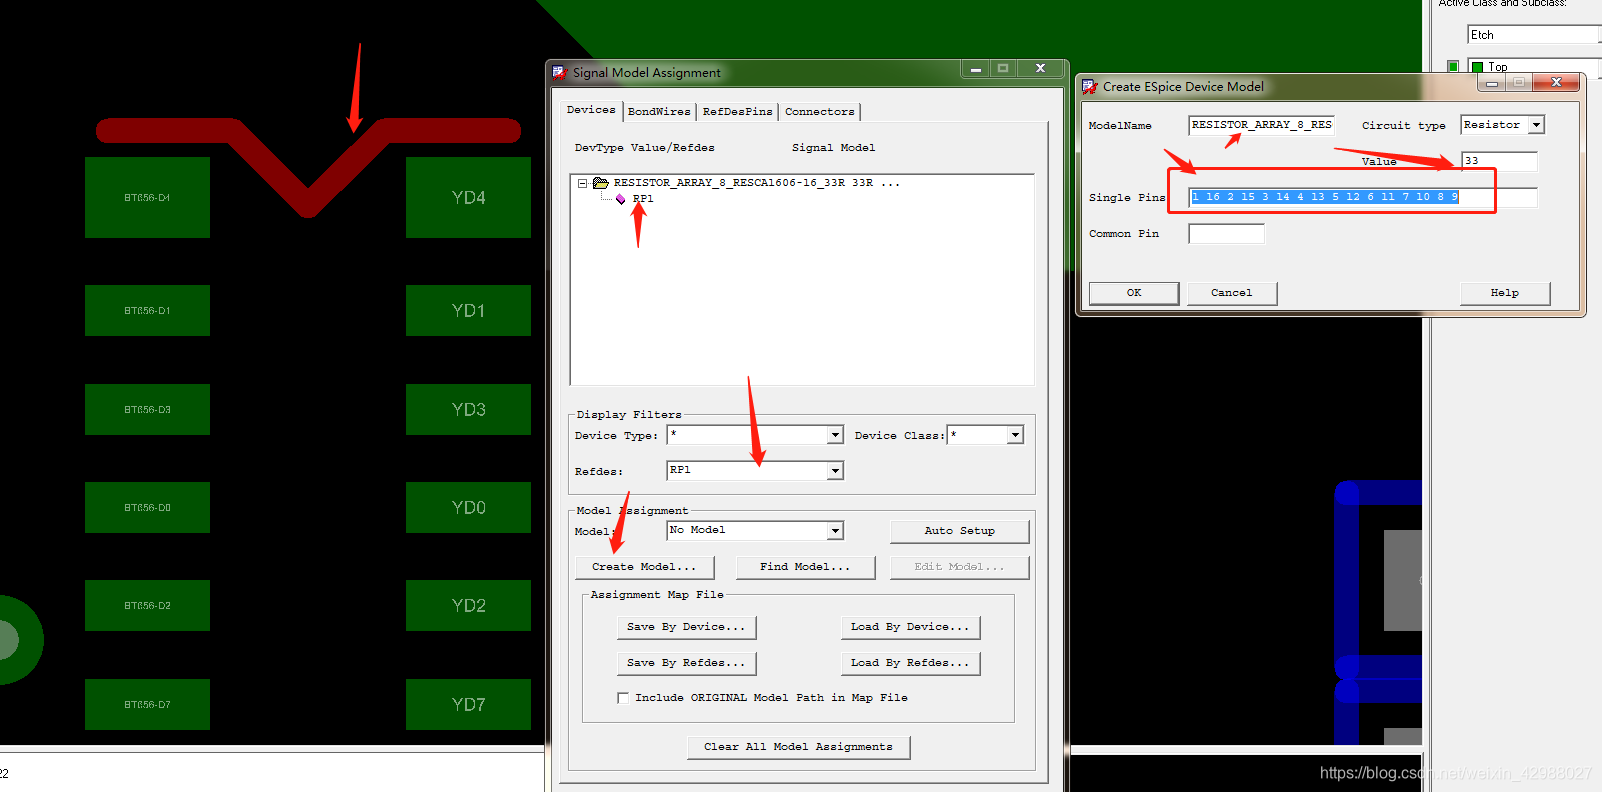Open the Model dropdown showing No Model
The width and height of the screenshot is (1602, 792).
click(x=835, y=531)
